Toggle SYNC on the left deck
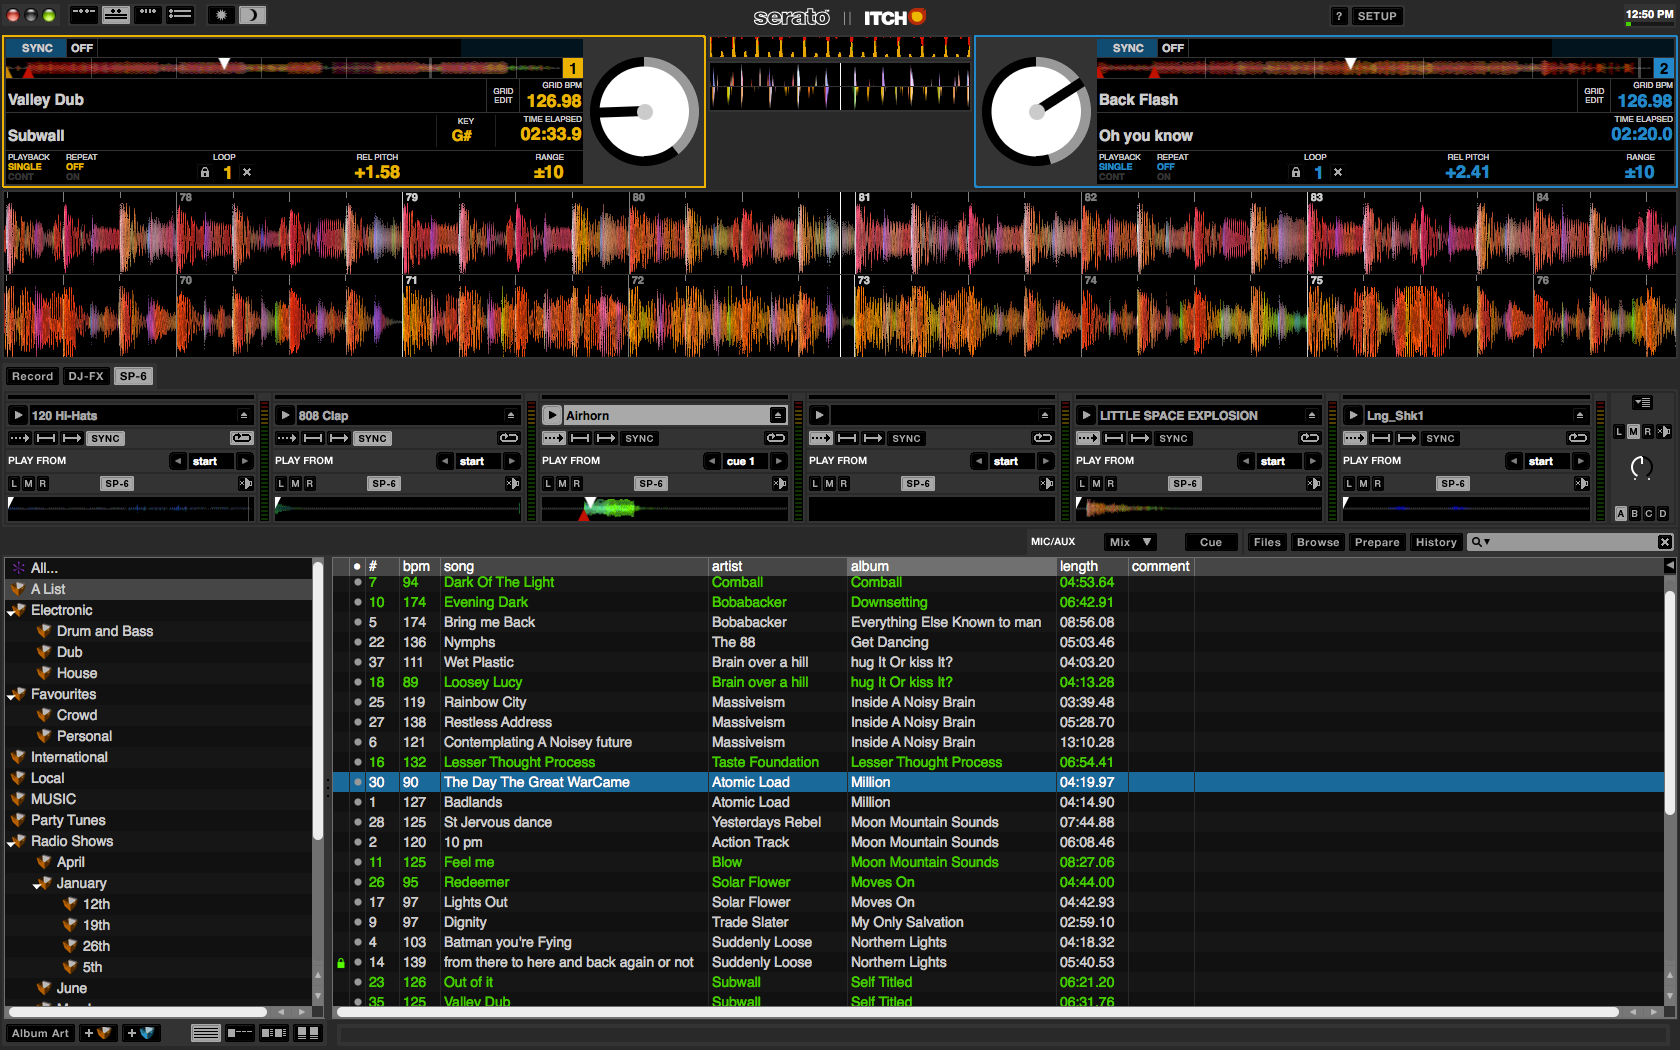 [37, 48]
